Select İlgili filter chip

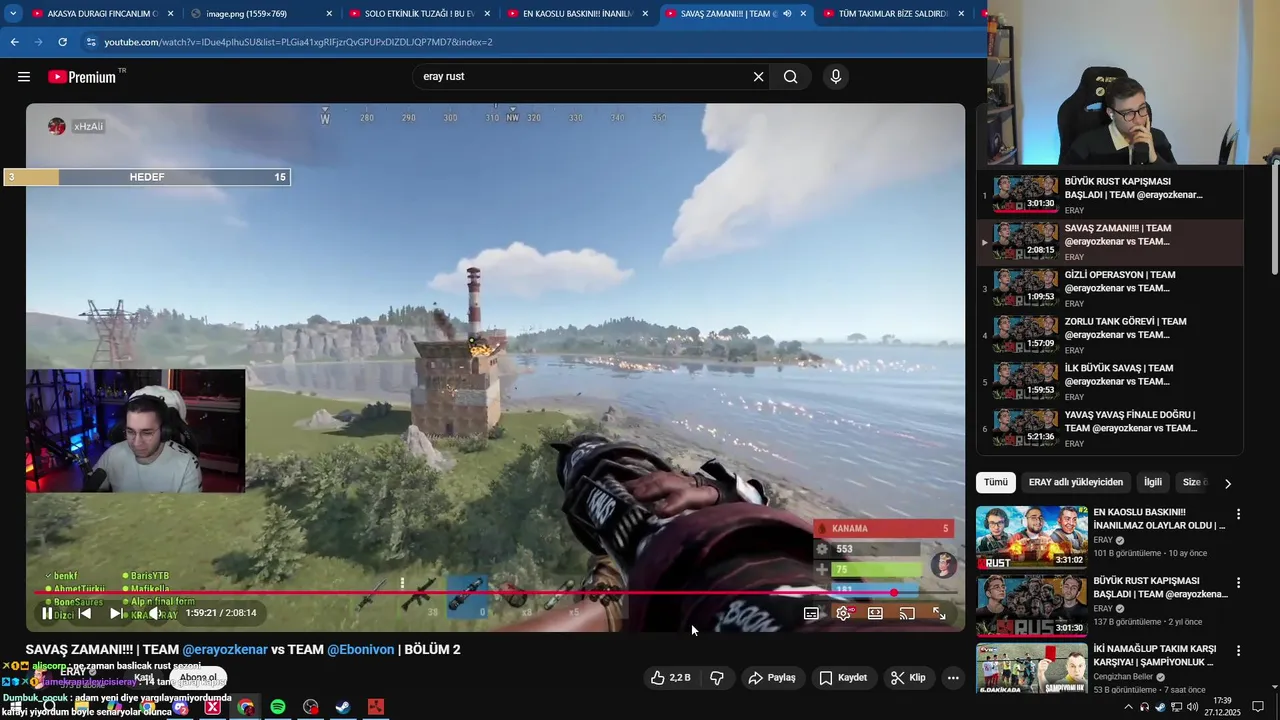click(x=1153, y=482)
